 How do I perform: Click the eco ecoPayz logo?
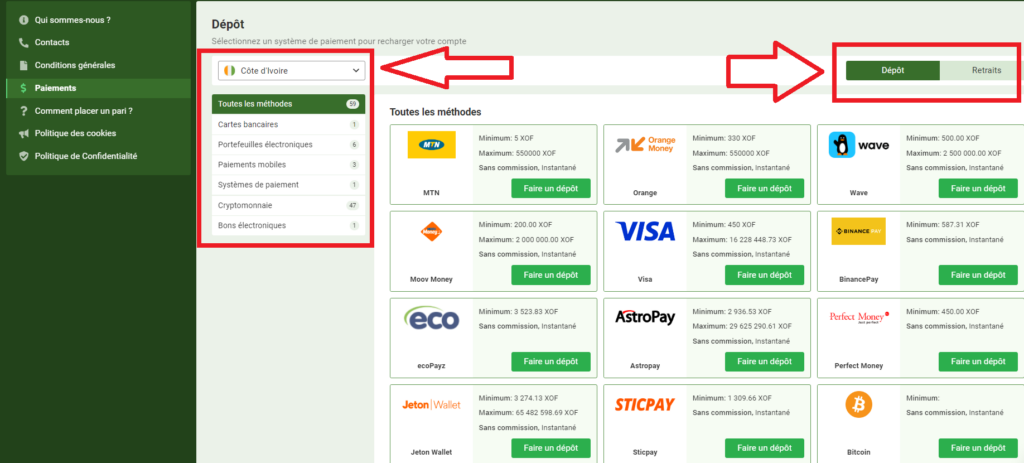coord(431,317)
